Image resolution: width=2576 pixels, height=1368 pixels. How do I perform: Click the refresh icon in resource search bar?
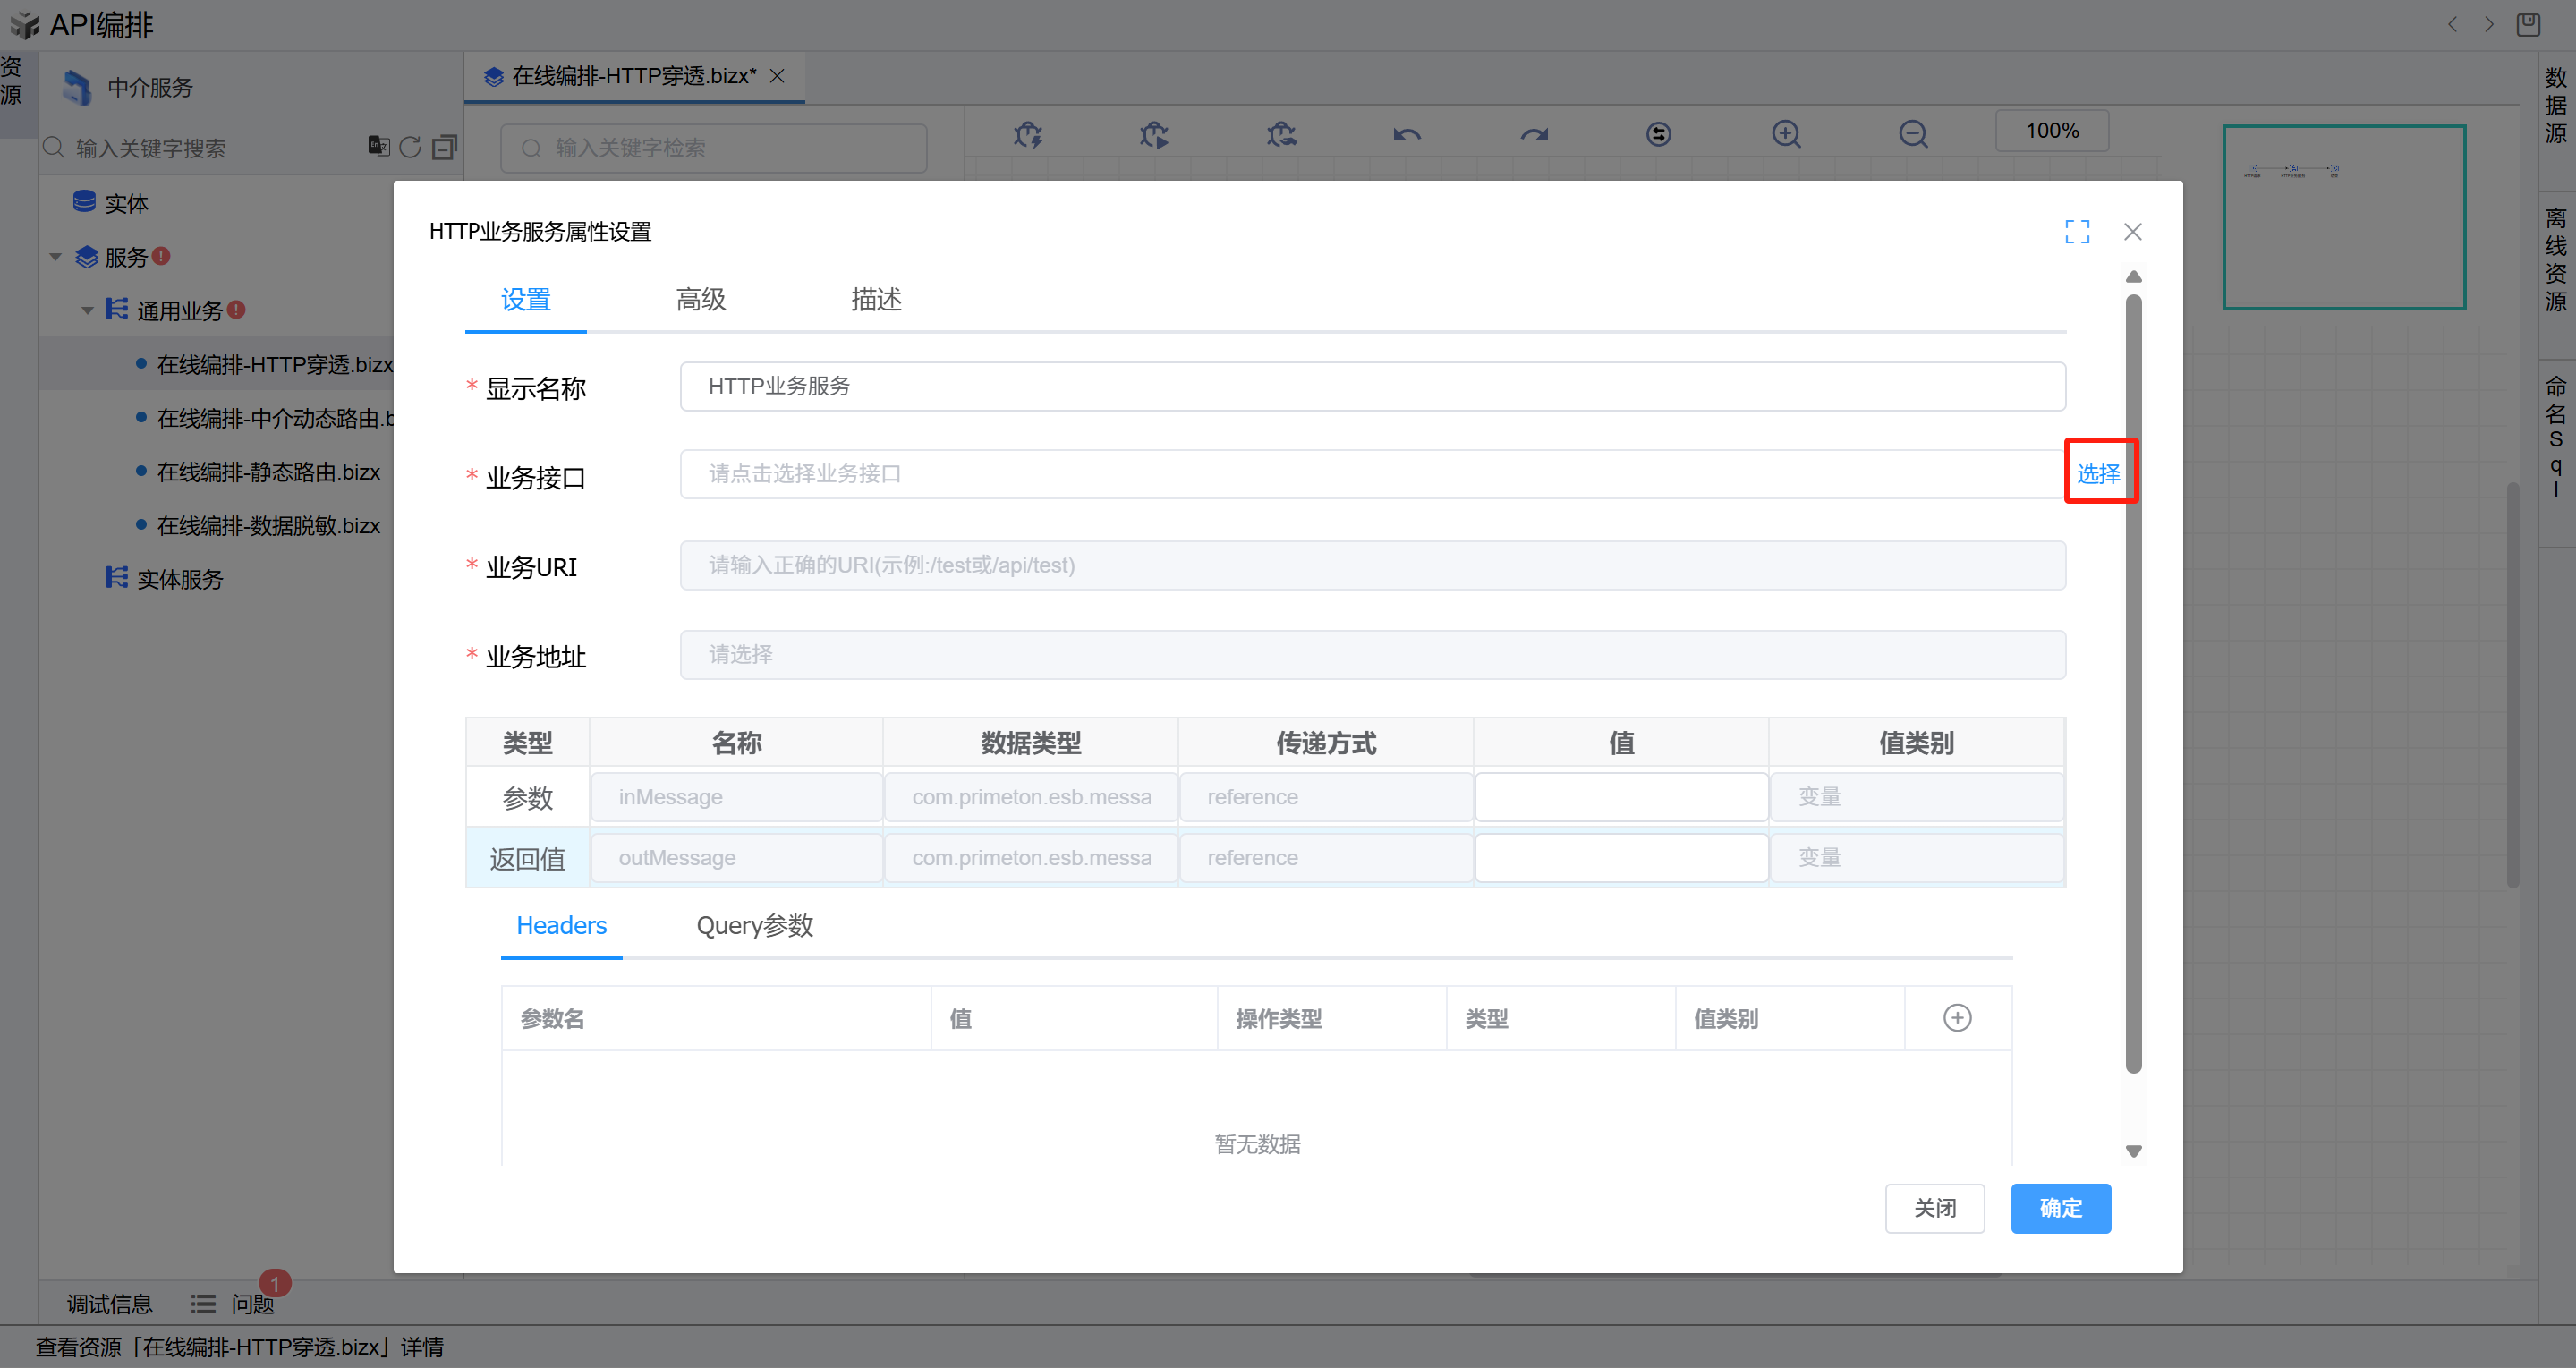click(410, 148)
